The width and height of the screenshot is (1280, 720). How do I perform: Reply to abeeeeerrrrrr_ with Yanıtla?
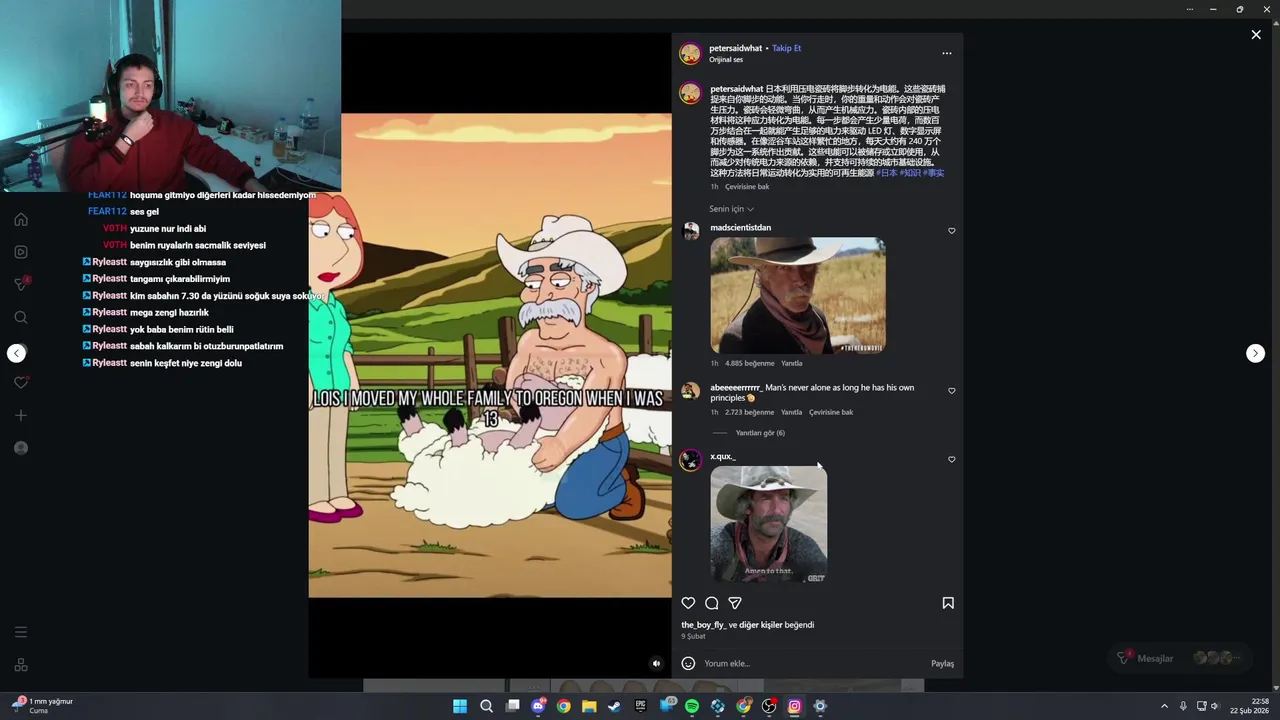[x=791, y=412]
